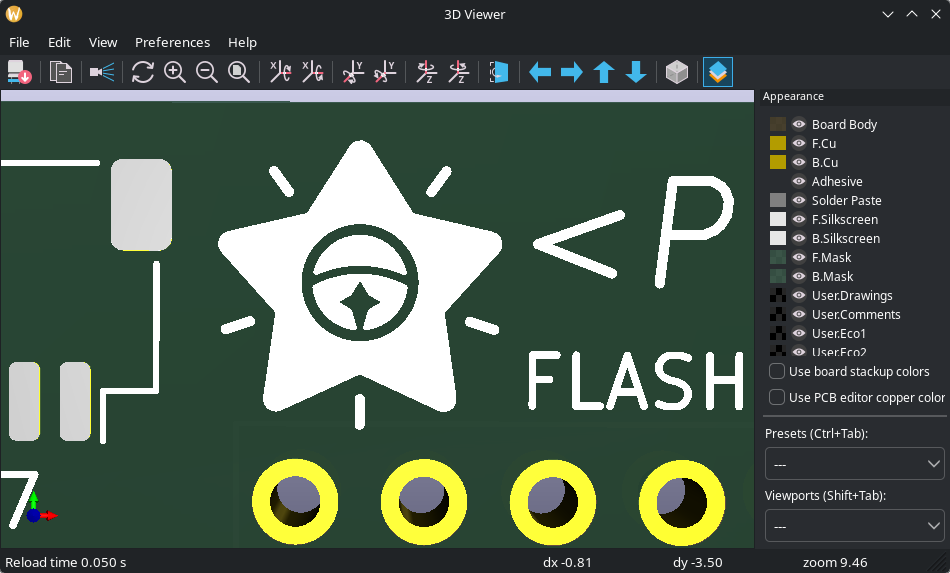
Task: Open the Presets dropdown
Action: [x=854, y=464]
